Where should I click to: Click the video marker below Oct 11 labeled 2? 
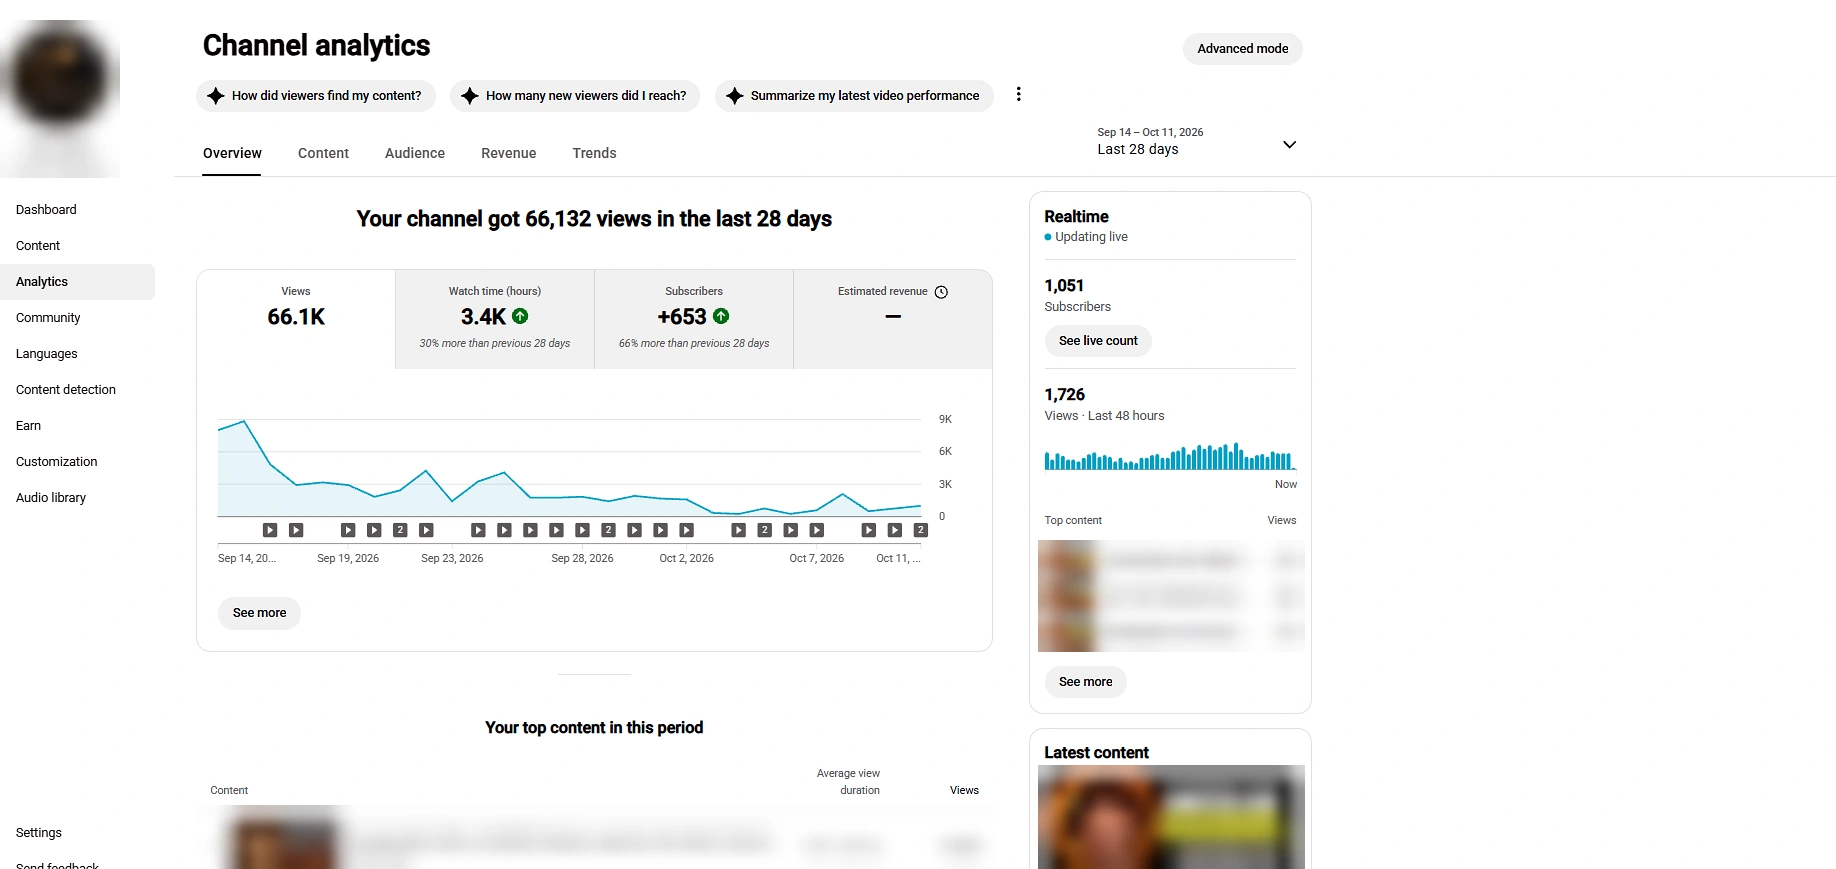[x=921, y=530]
